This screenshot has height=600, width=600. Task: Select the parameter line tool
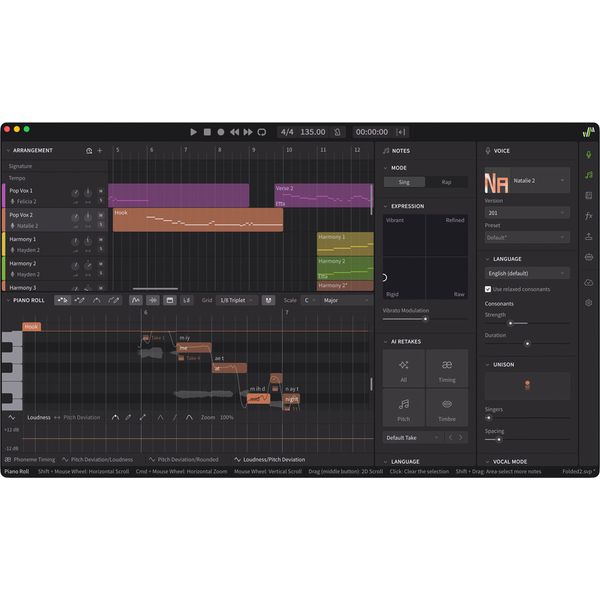tap(142, 417)
